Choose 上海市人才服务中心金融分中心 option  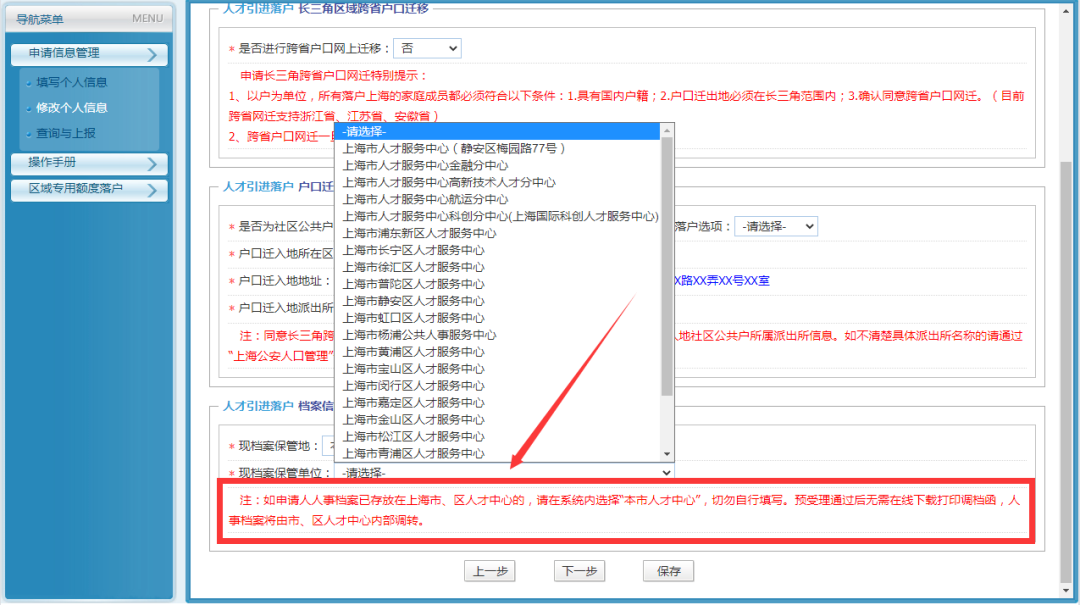[425, 165]
